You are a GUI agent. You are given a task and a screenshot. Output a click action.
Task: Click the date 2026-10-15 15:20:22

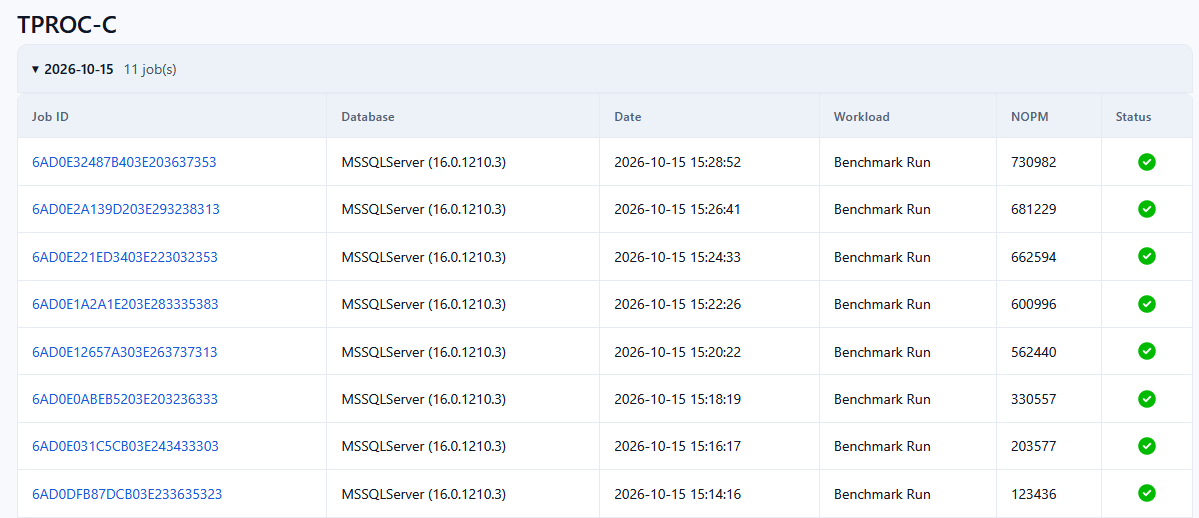click(x=677, y=352)
